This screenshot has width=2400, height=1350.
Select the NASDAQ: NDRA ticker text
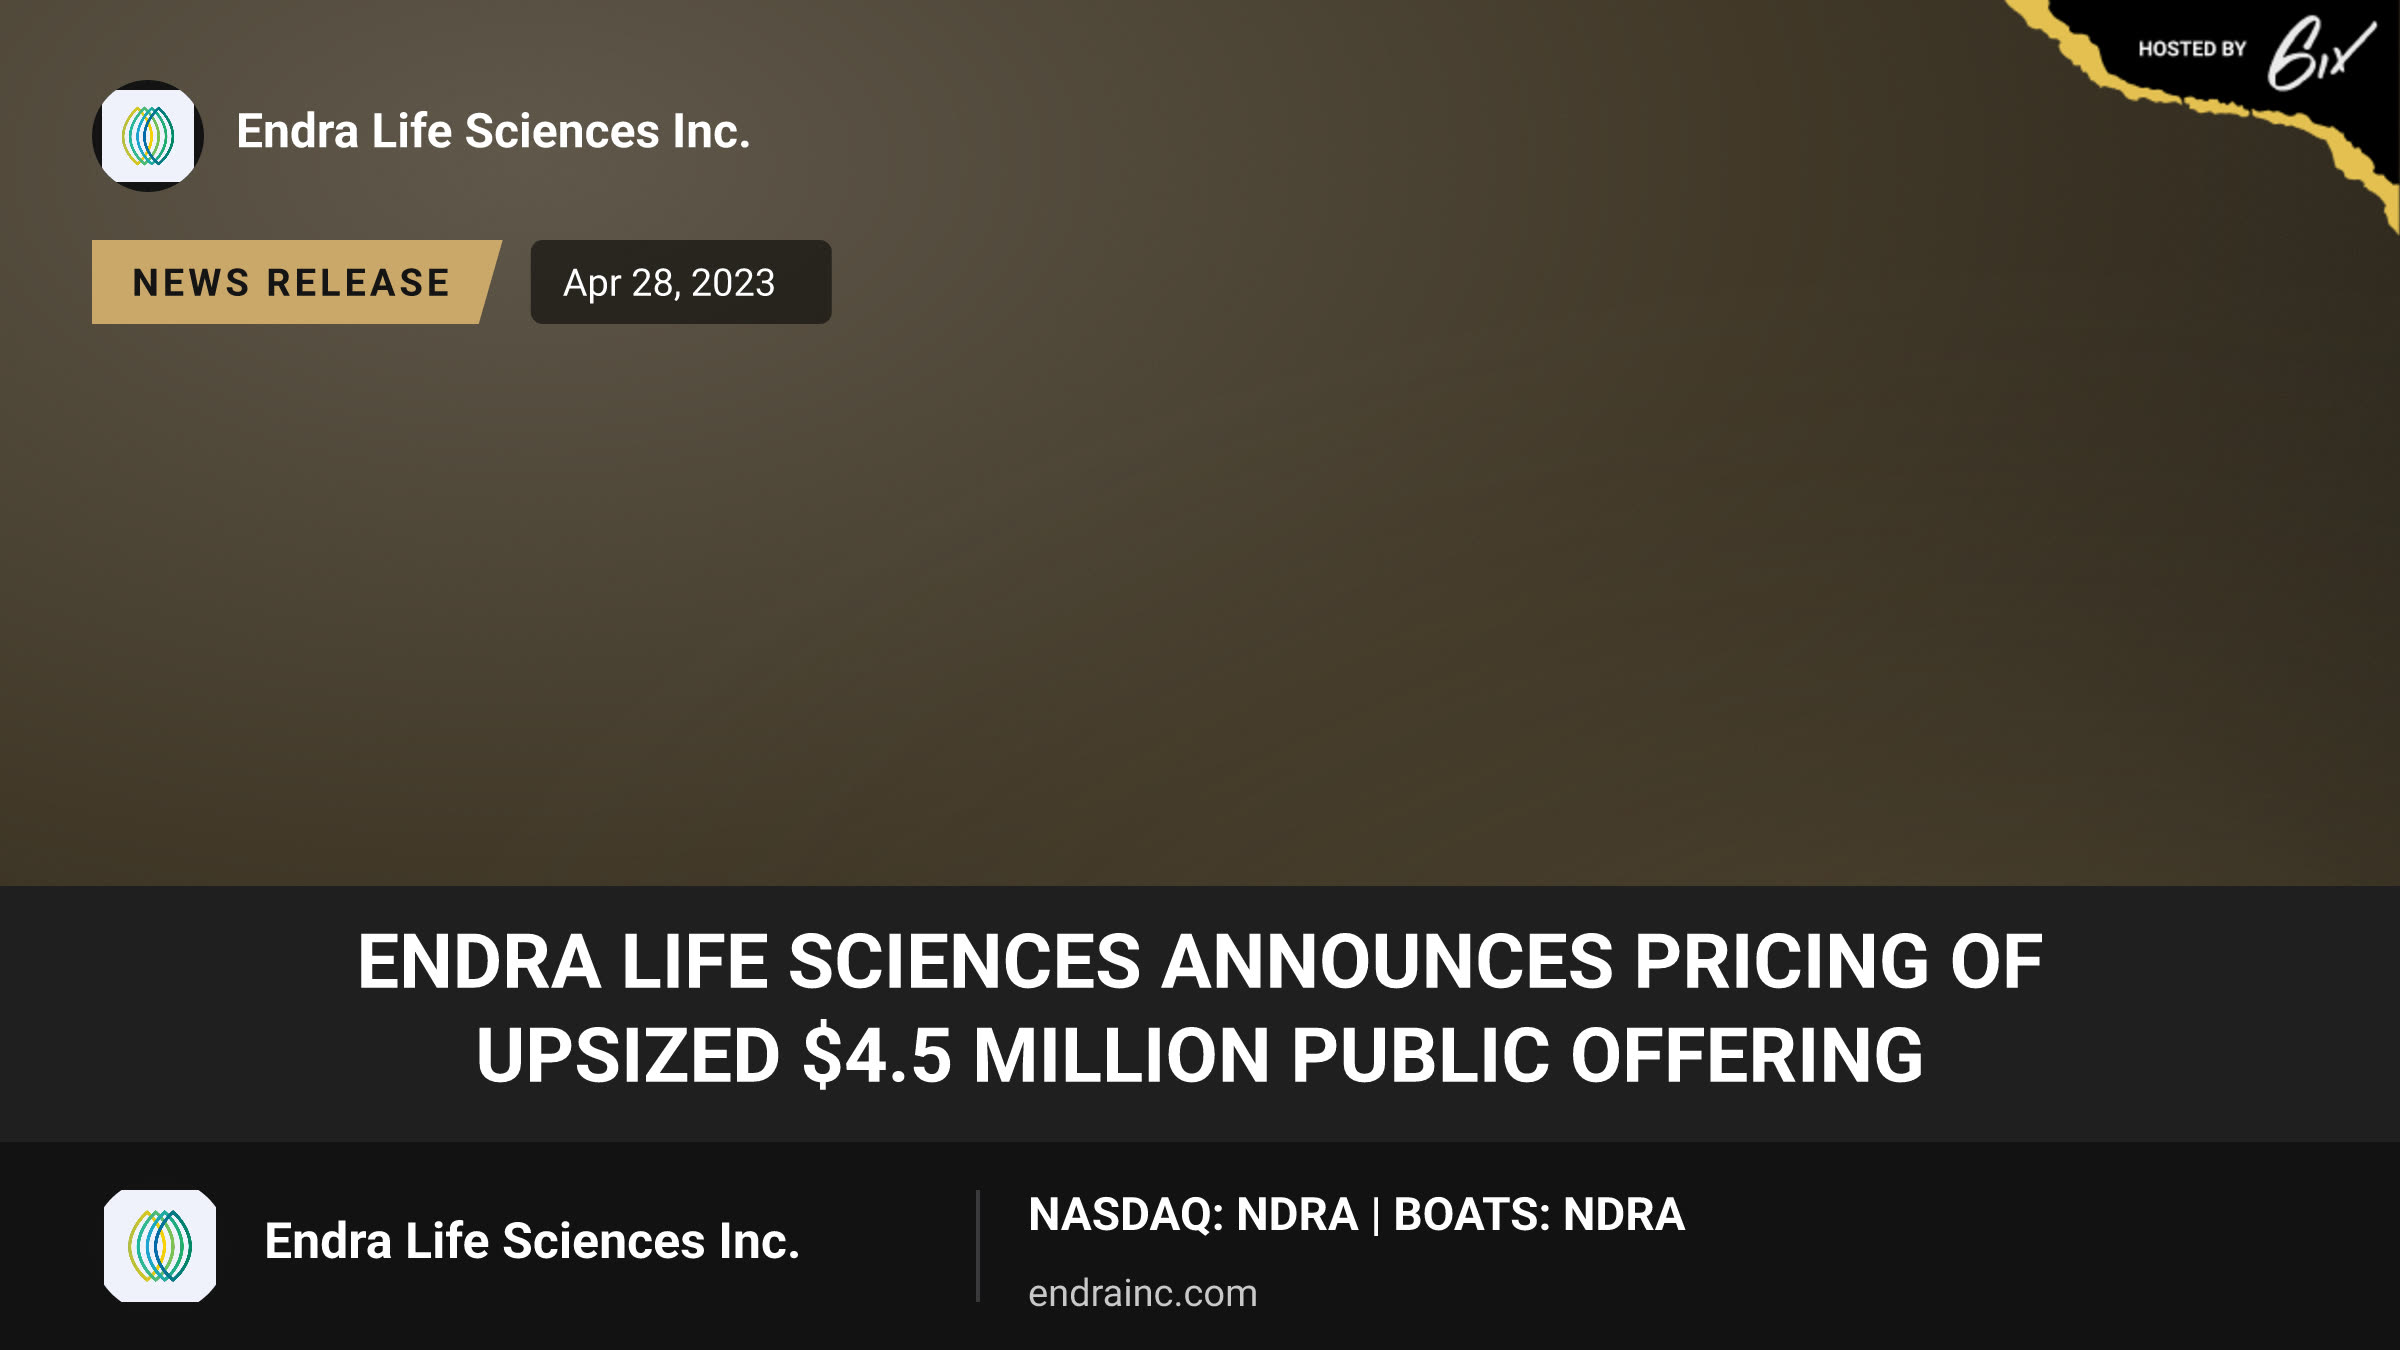click(1193, 1214)
